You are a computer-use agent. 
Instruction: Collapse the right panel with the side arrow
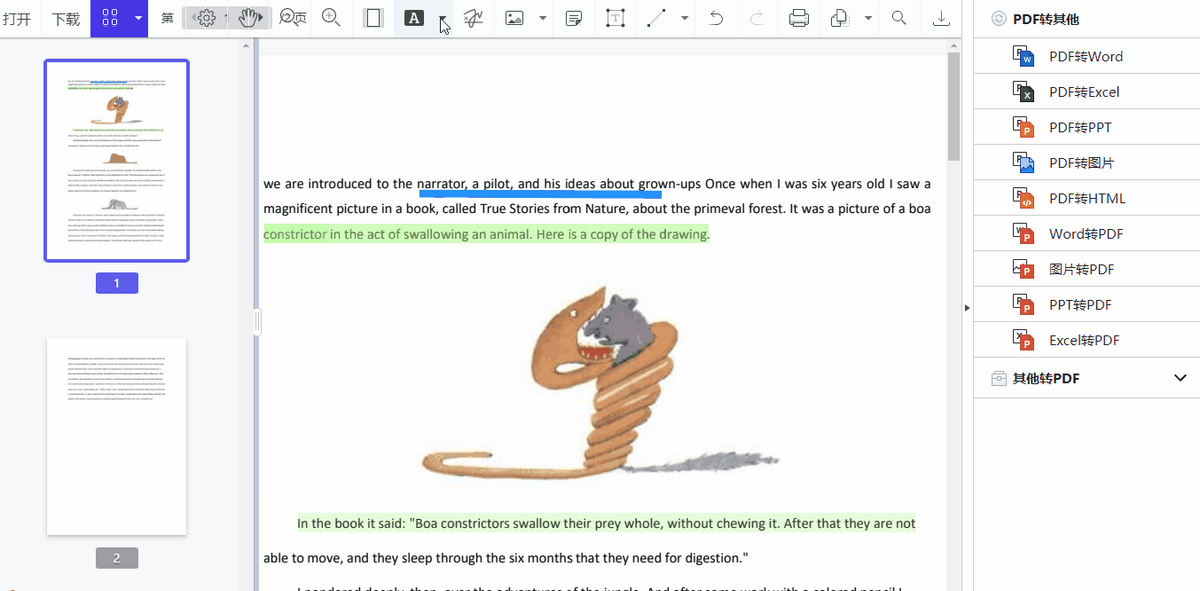(967, 308)
